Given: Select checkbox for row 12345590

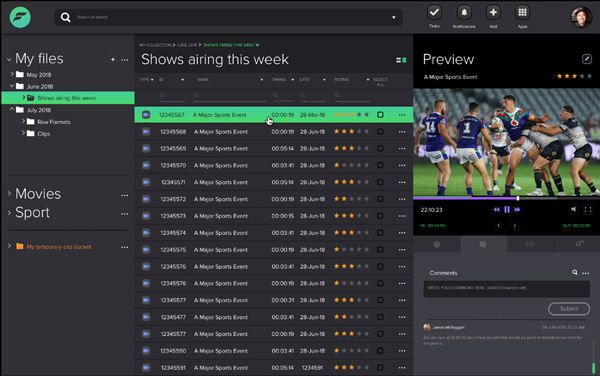Looking at the screenshot, I should [x=380, y=350].
